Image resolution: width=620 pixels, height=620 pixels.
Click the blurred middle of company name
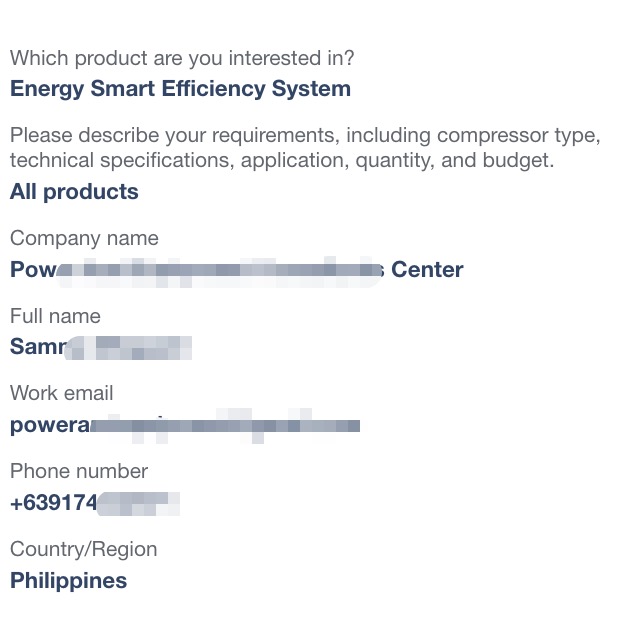click(x=219, y=271)
